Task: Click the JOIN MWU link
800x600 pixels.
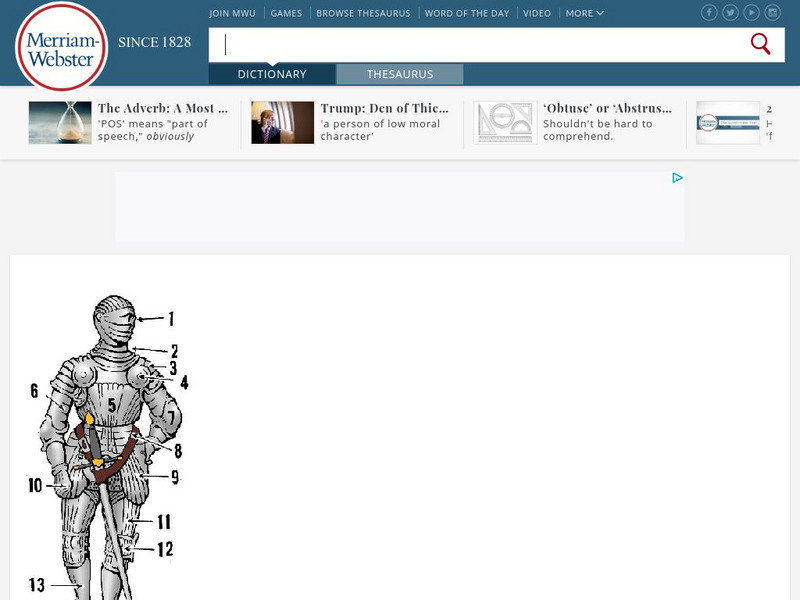Action: (232, 13)
